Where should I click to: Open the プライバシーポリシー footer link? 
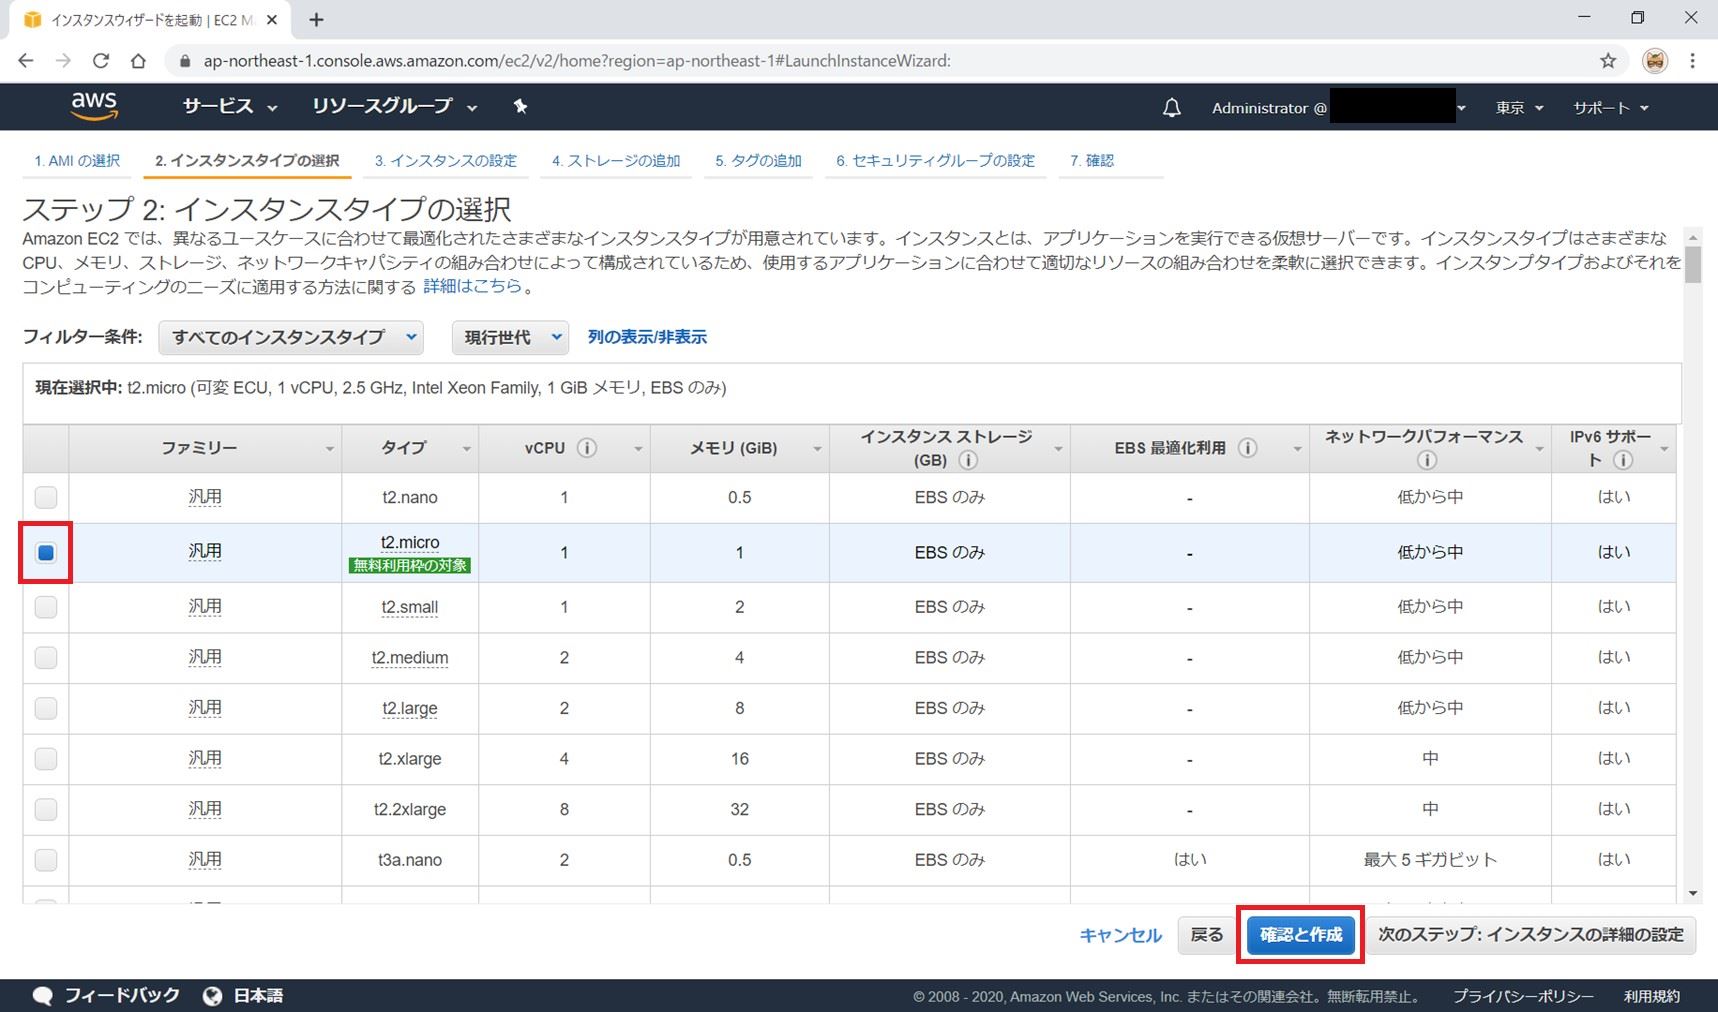pyautogui.click(x=1523, y=996)
